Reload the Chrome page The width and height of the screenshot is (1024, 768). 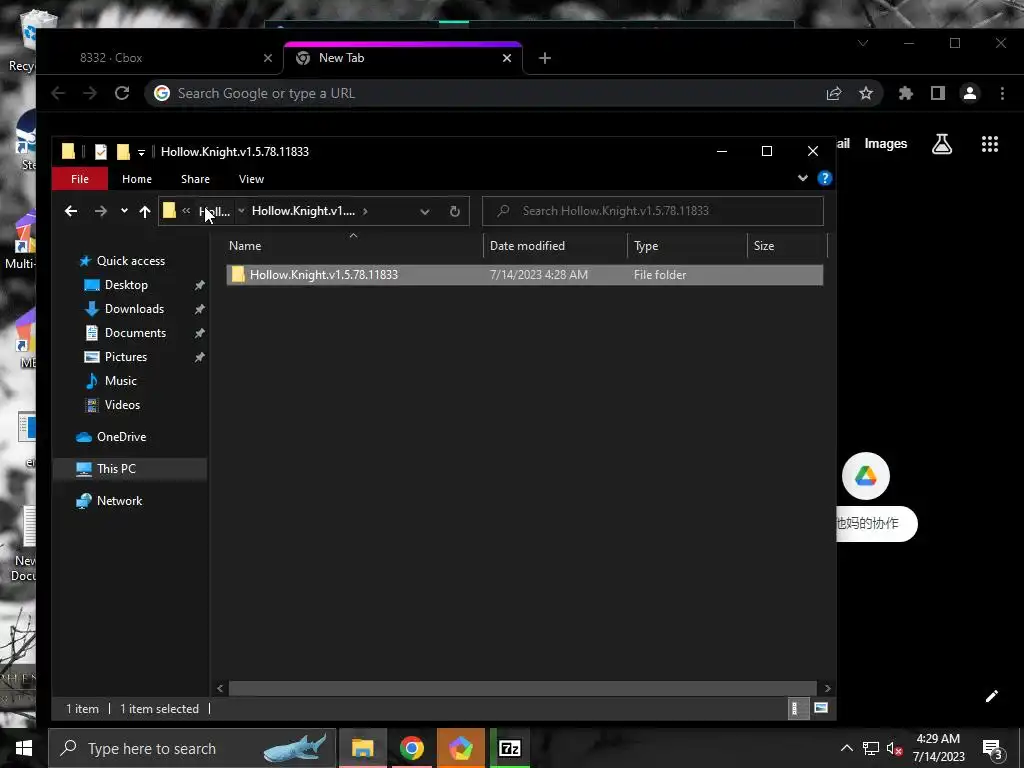(121, 93)
